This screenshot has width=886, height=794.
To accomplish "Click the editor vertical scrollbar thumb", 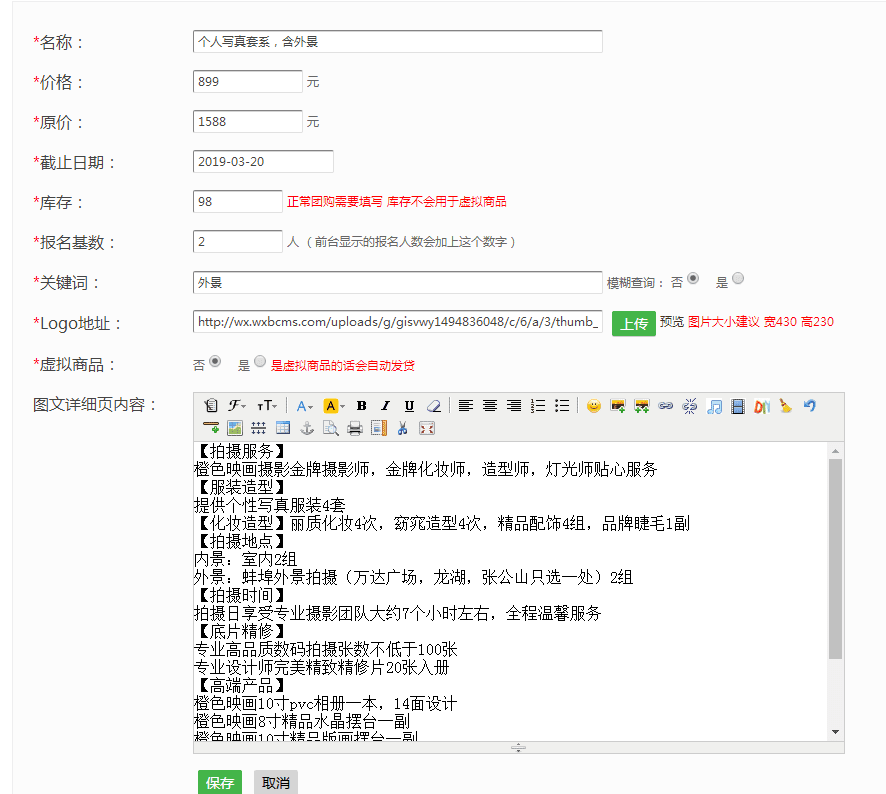I will click(x=835, y=559).
